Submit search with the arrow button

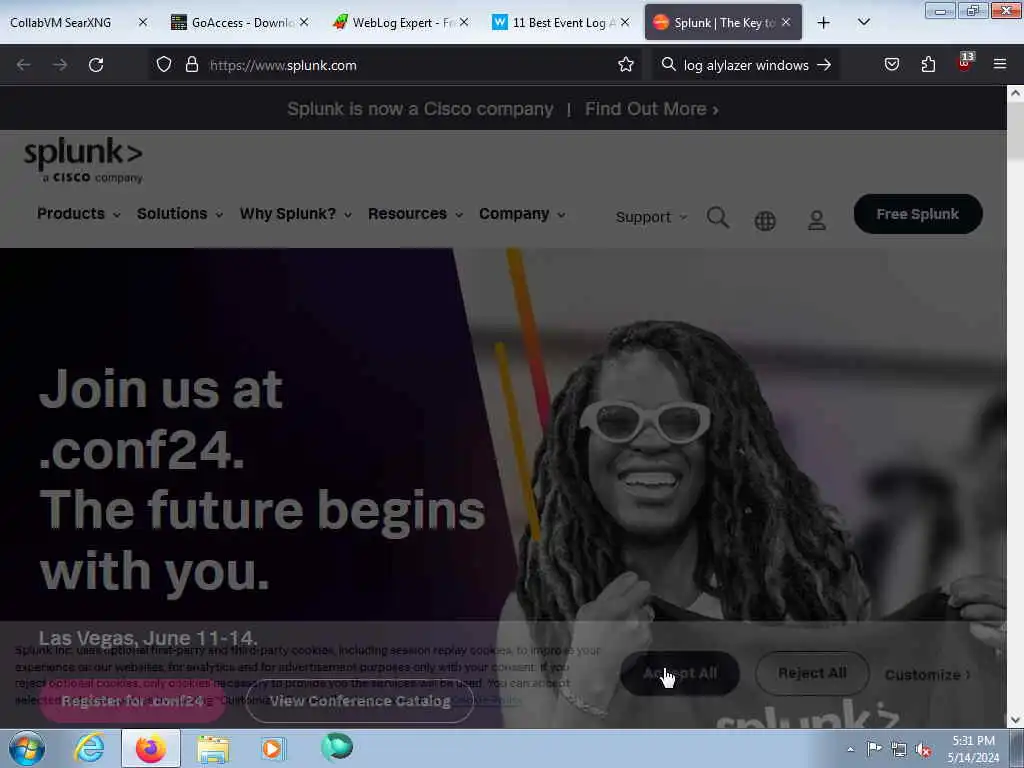click(824, 65)
